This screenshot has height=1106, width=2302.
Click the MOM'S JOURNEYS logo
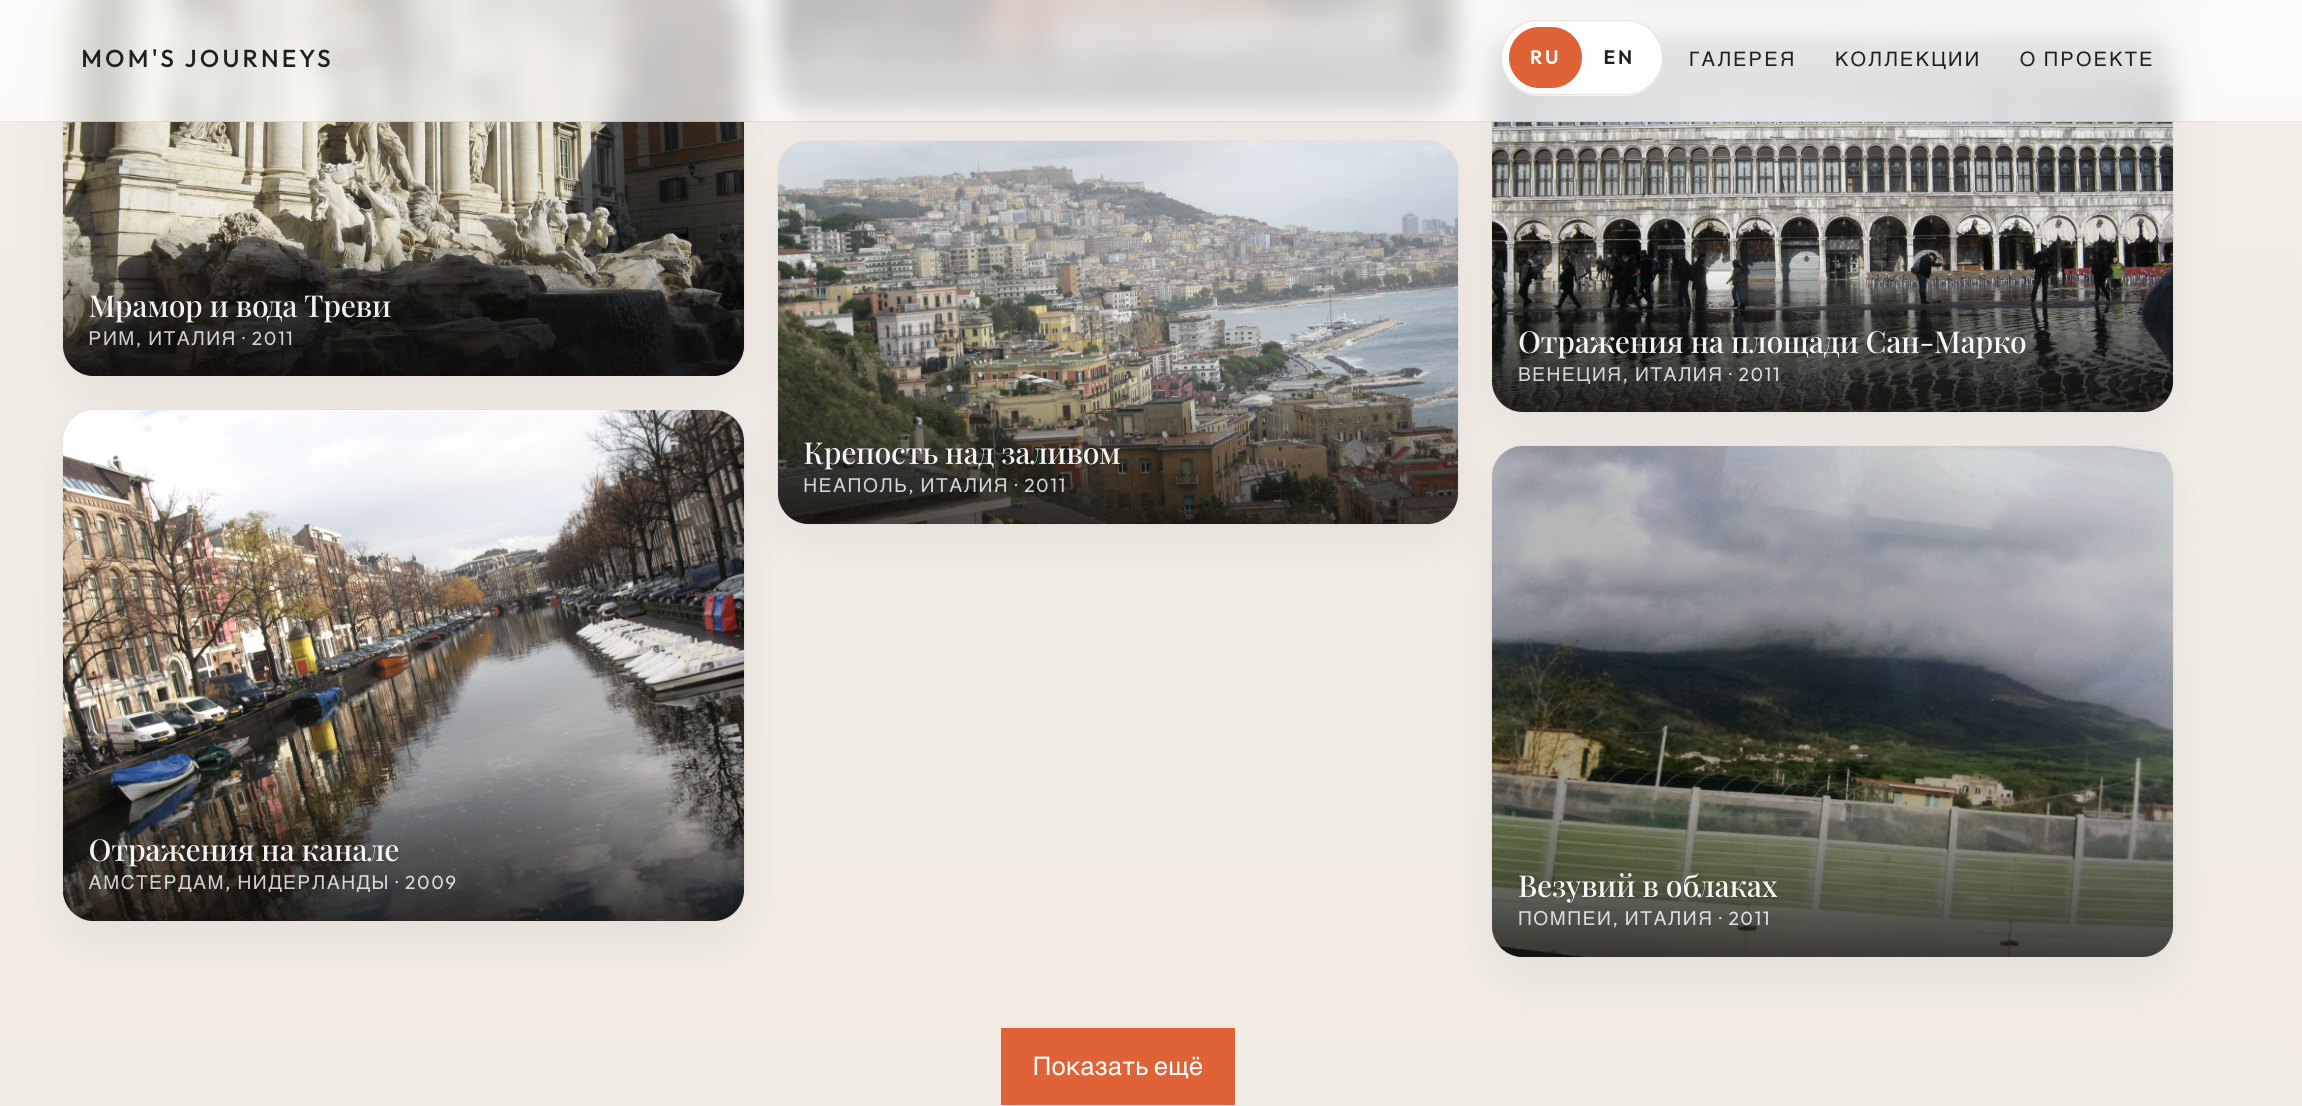coord(206,59)
